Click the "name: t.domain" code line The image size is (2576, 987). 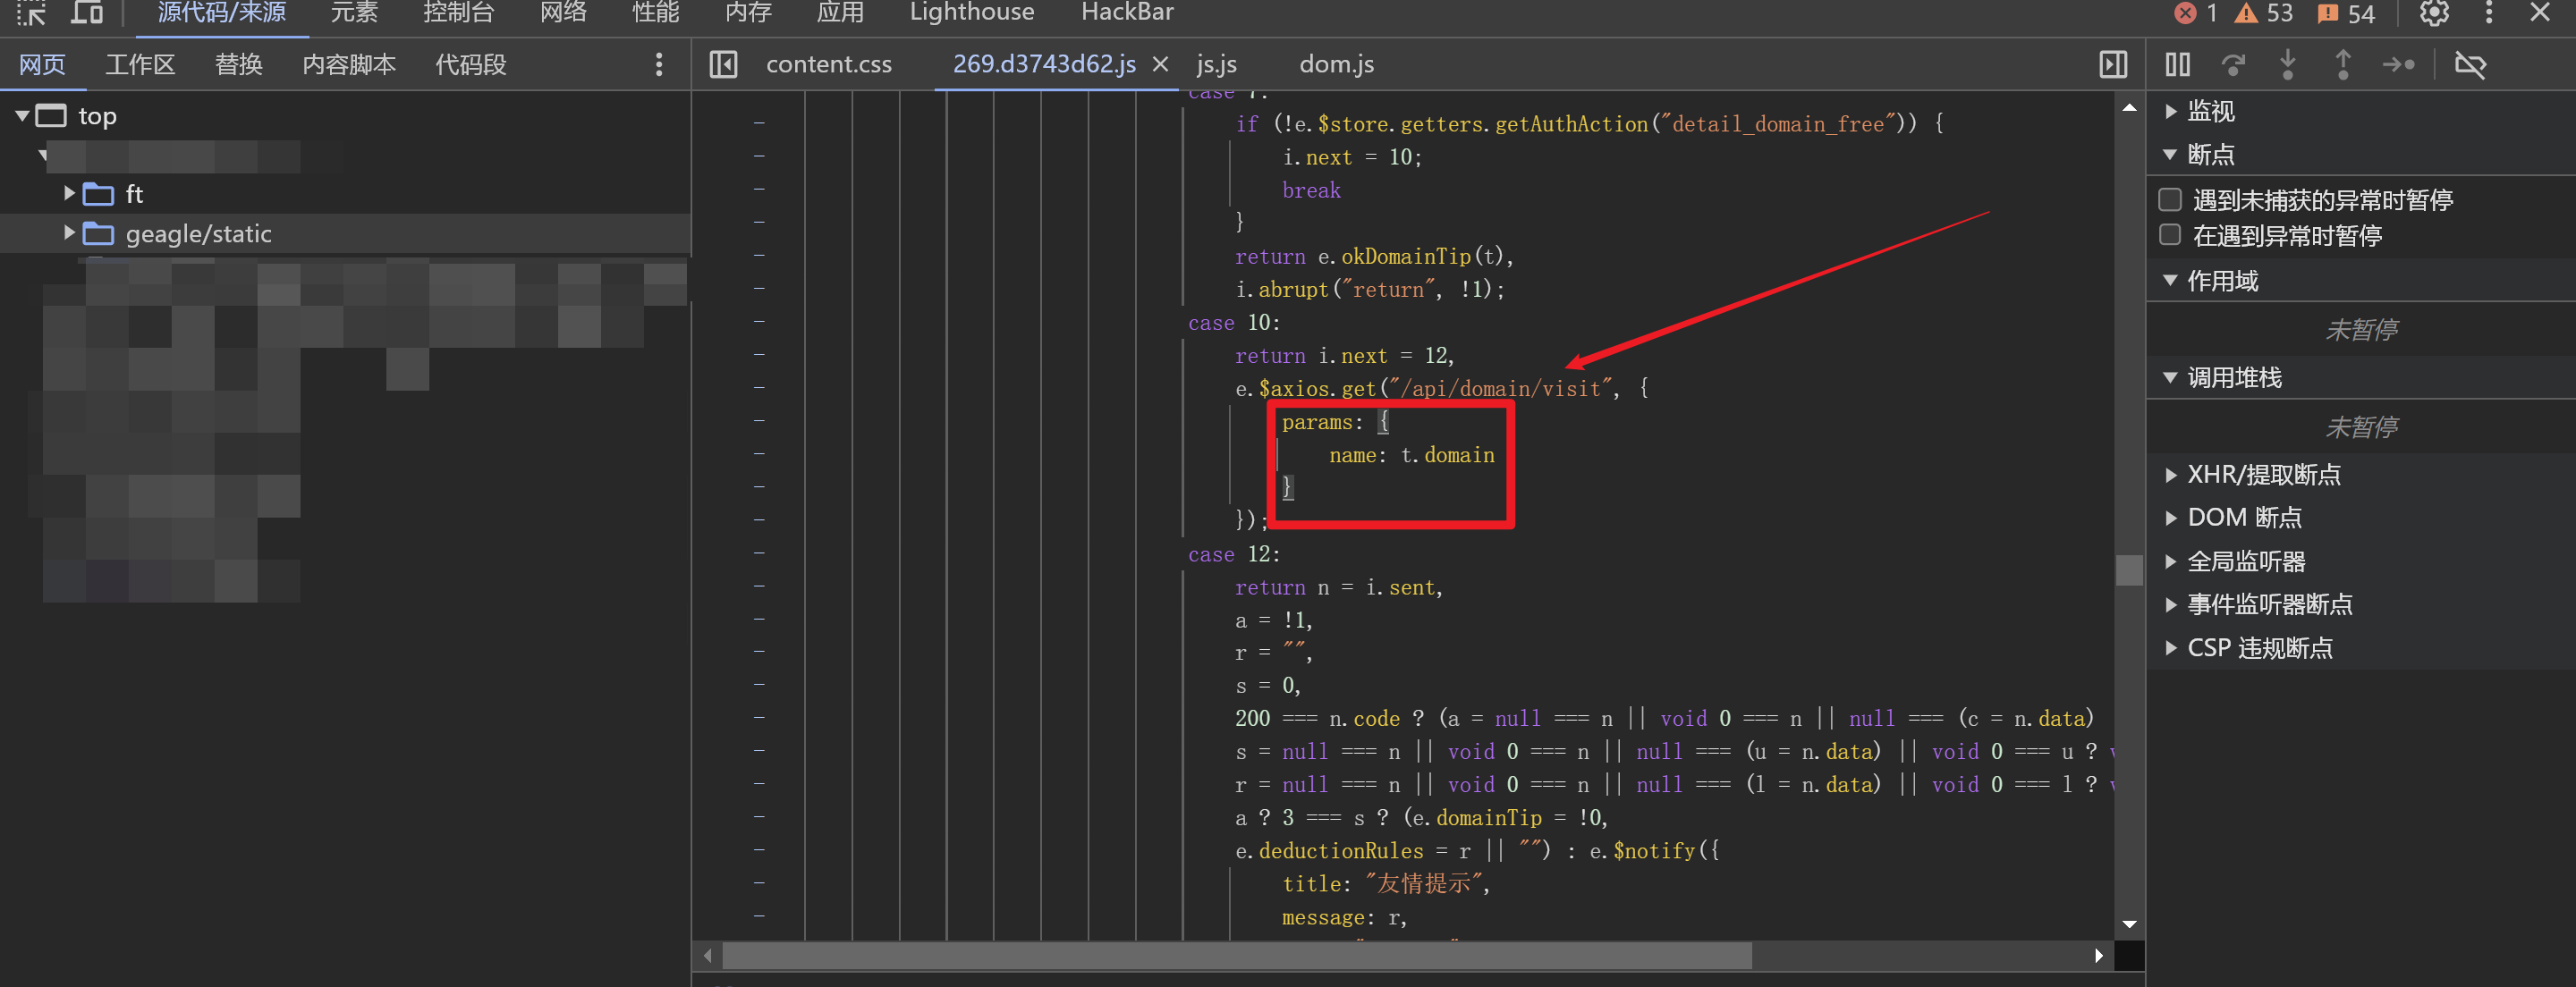[1411, 456]
